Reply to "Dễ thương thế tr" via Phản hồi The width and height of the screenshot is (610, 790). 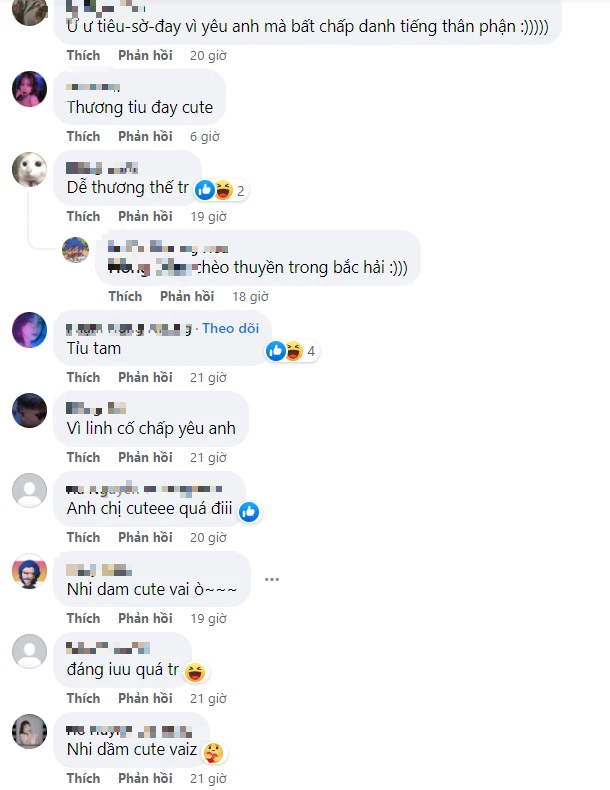pyautogui.click(x=146, y=217)
